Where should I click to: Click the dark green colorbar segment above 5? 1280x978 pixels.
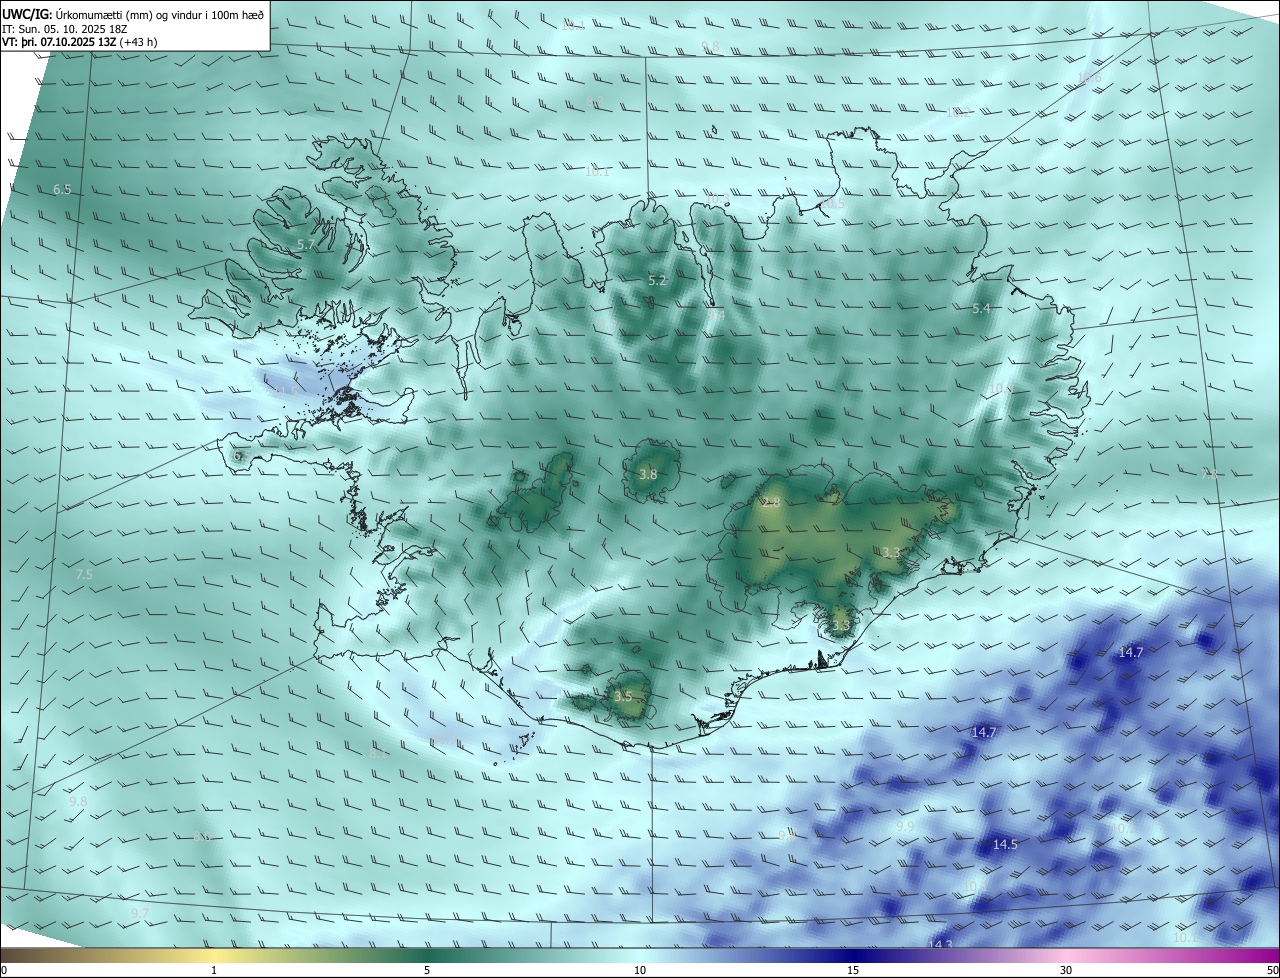pyautogui.click(x=427, y=955)
